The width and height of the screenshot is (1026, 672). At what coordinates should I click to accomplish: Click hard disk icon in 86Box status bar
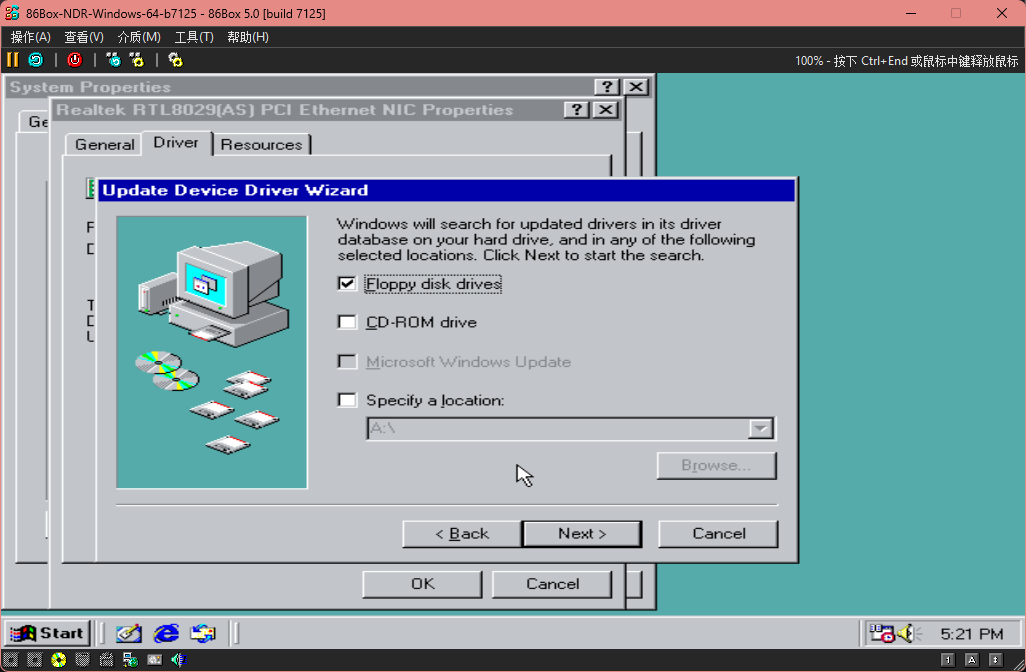click(82, 660)
